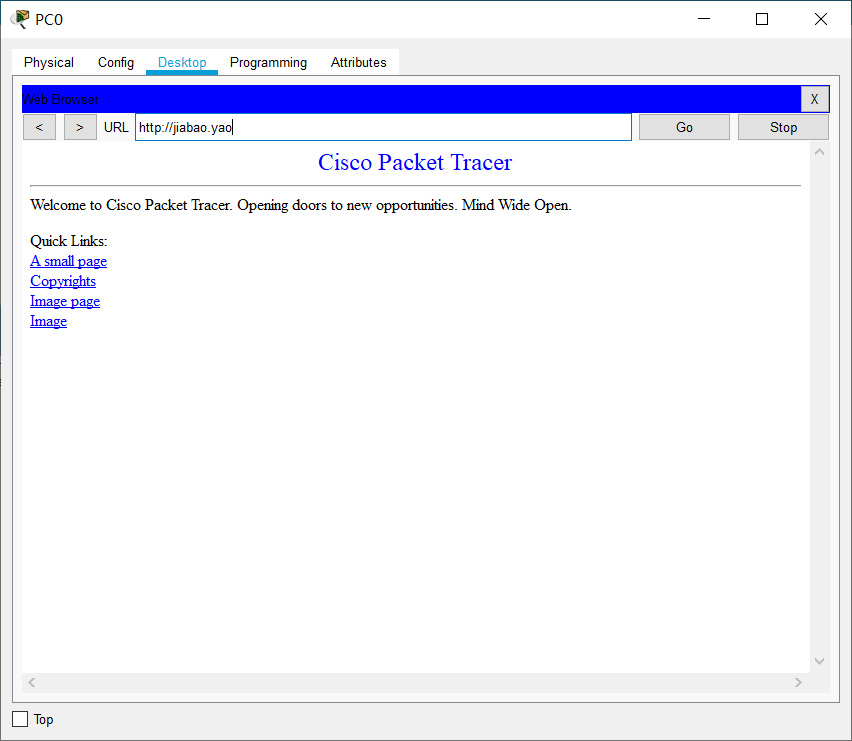
Task: Click the horizontal scrollbar right arrow
Action: tap(798, 682)
